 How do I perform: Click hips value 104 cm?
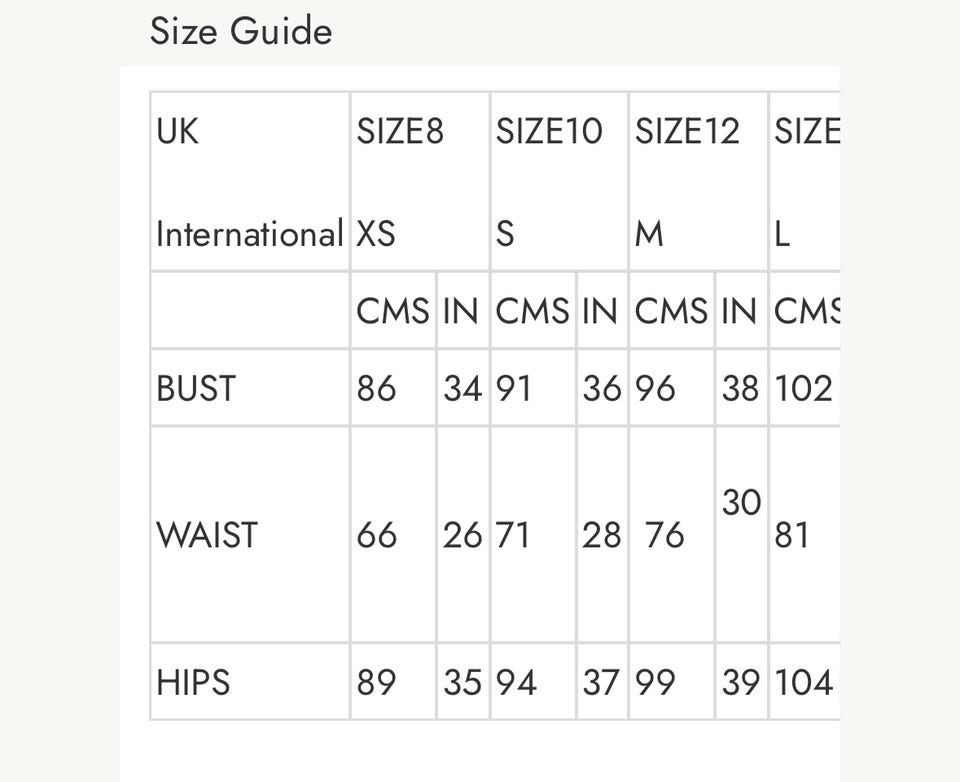[803, 682]
